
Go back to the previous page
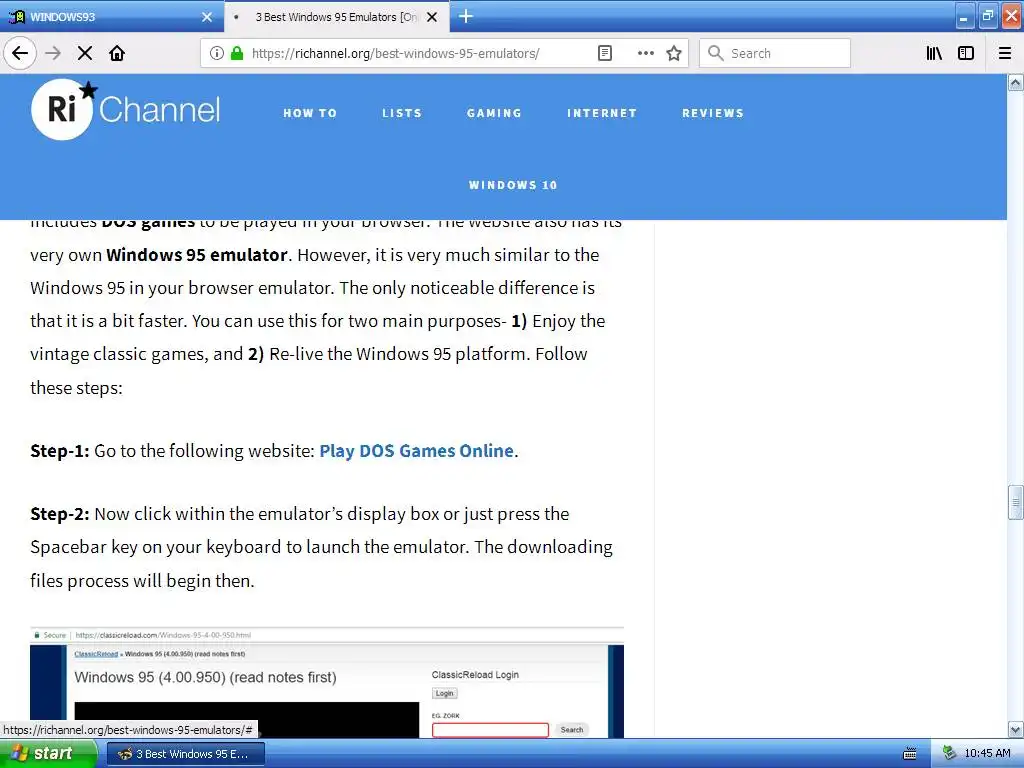(x=20, y=53)
